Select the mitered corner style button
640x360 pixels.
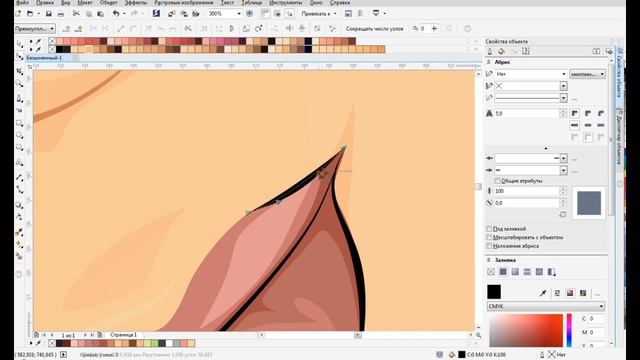tap(575, 113)
